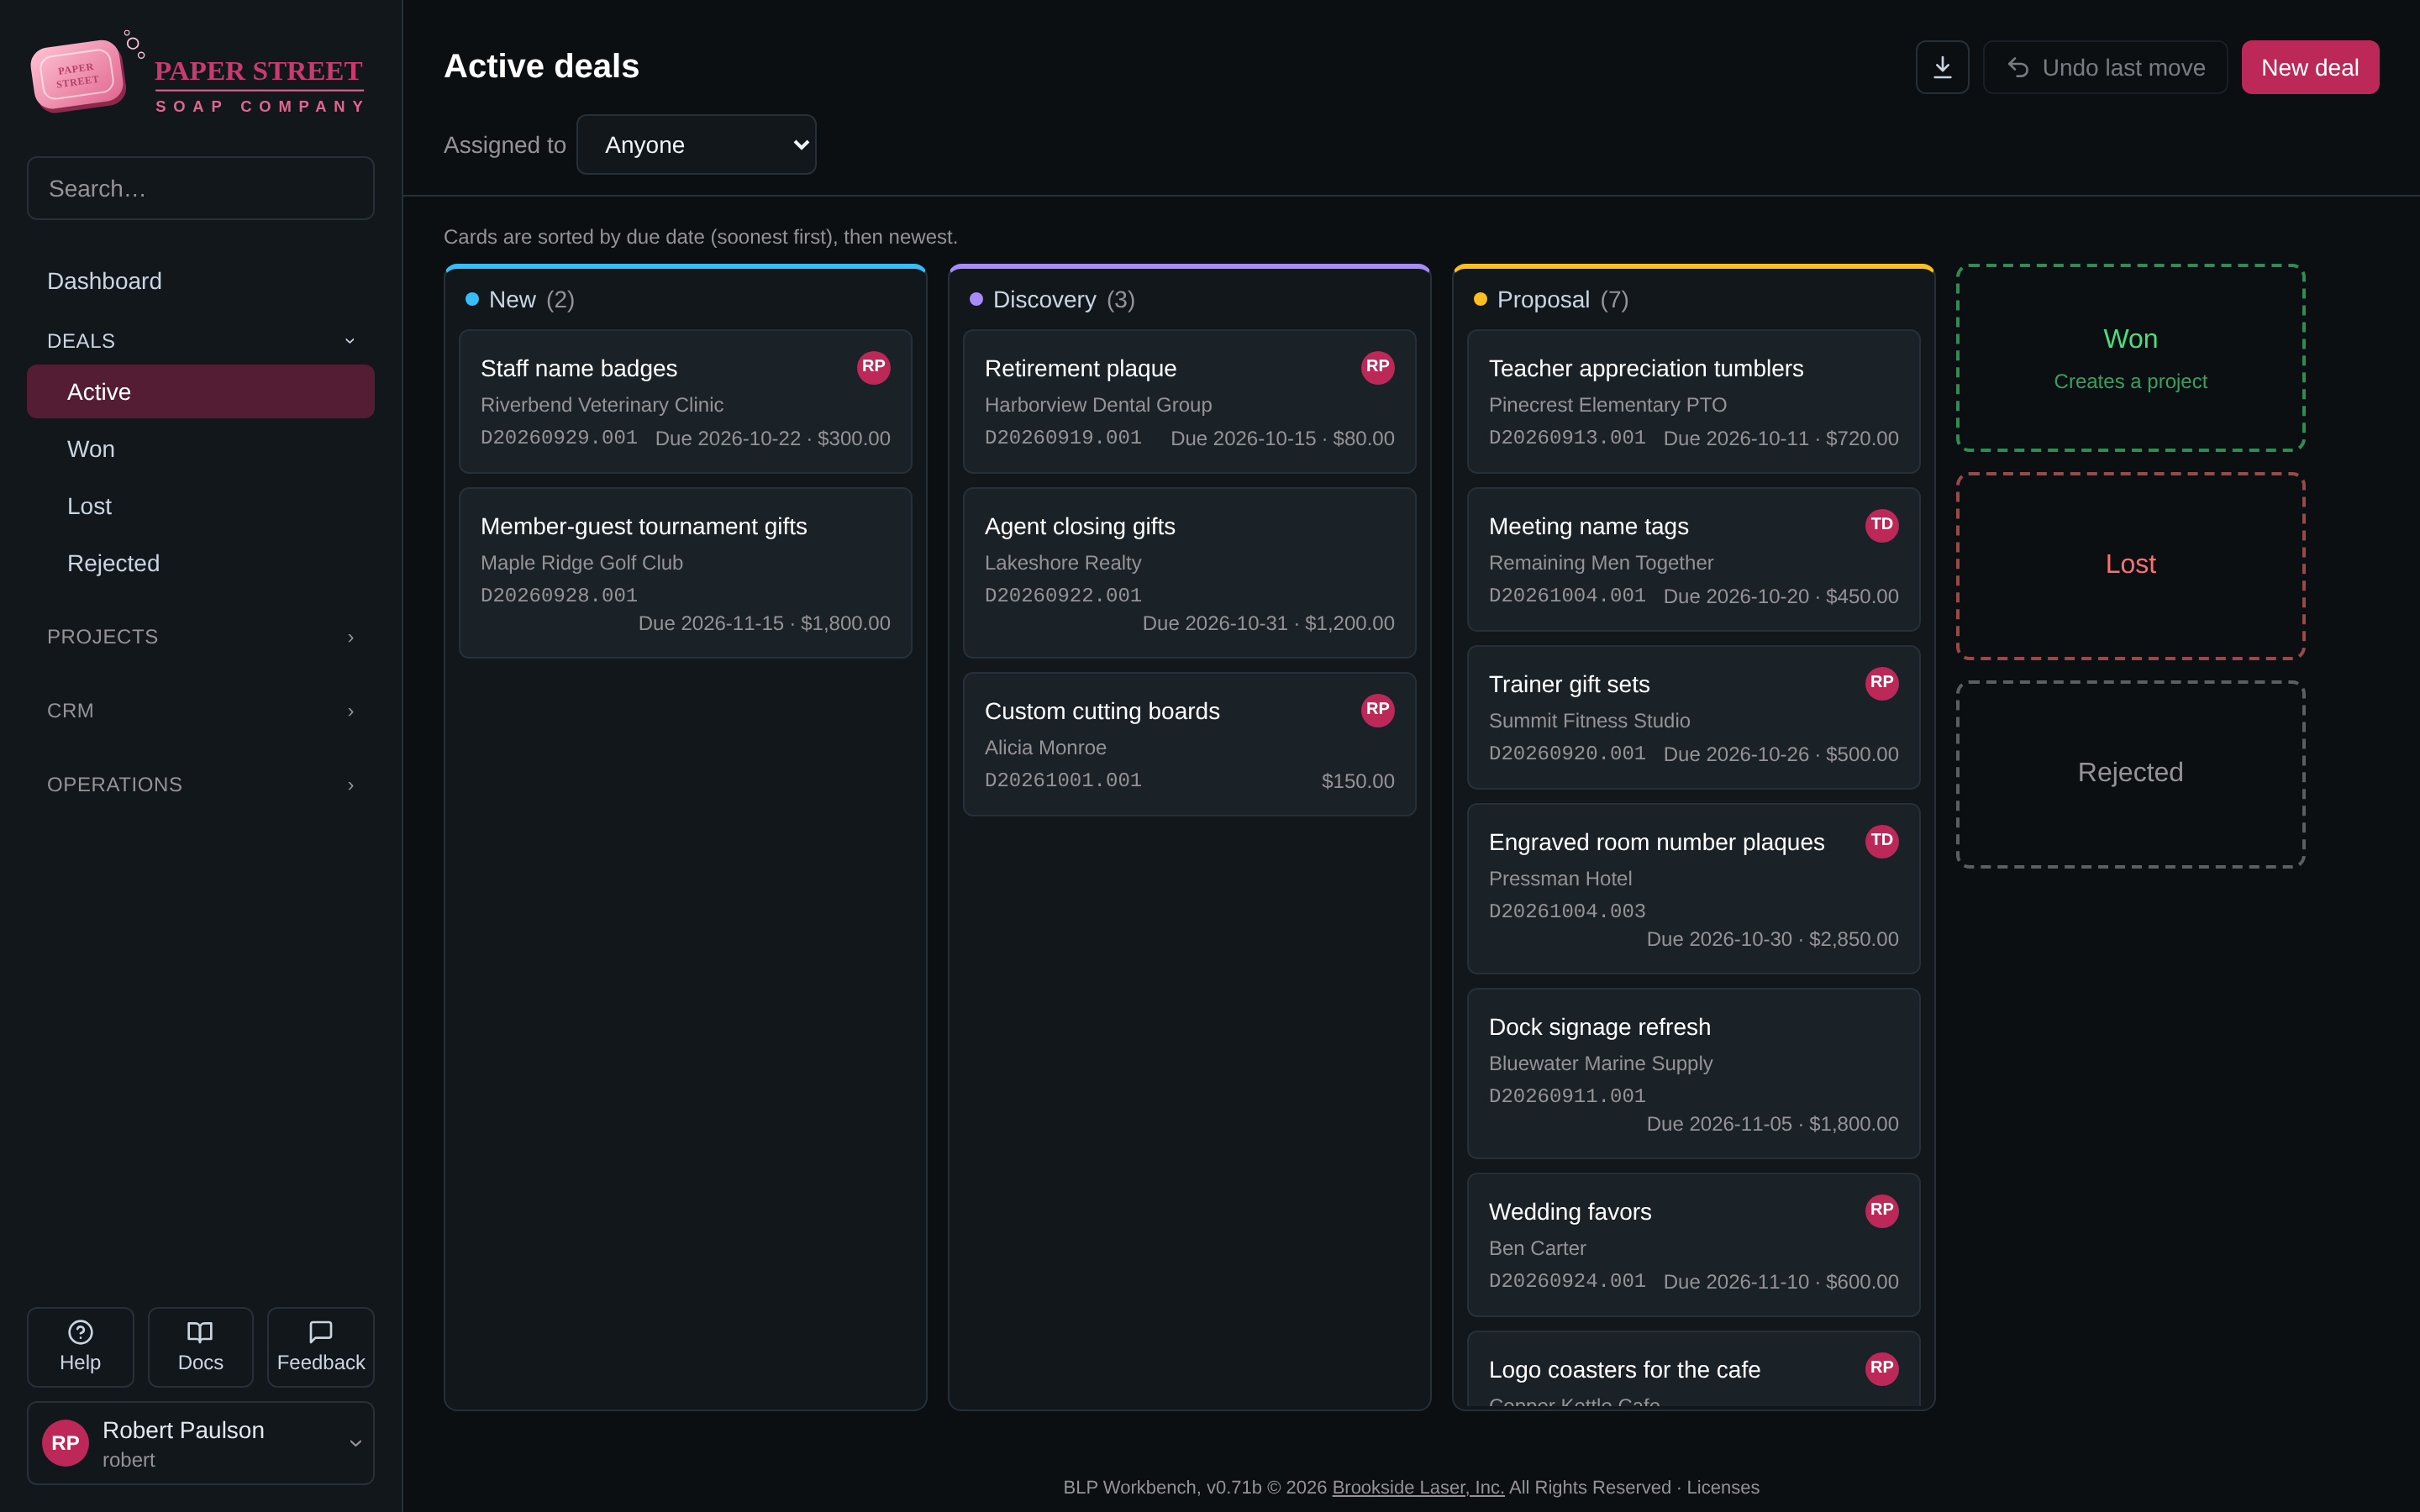Screen dimensions: 2420x1512
Task: Click deal ID D20261004.003
Action: point(1566,911)
